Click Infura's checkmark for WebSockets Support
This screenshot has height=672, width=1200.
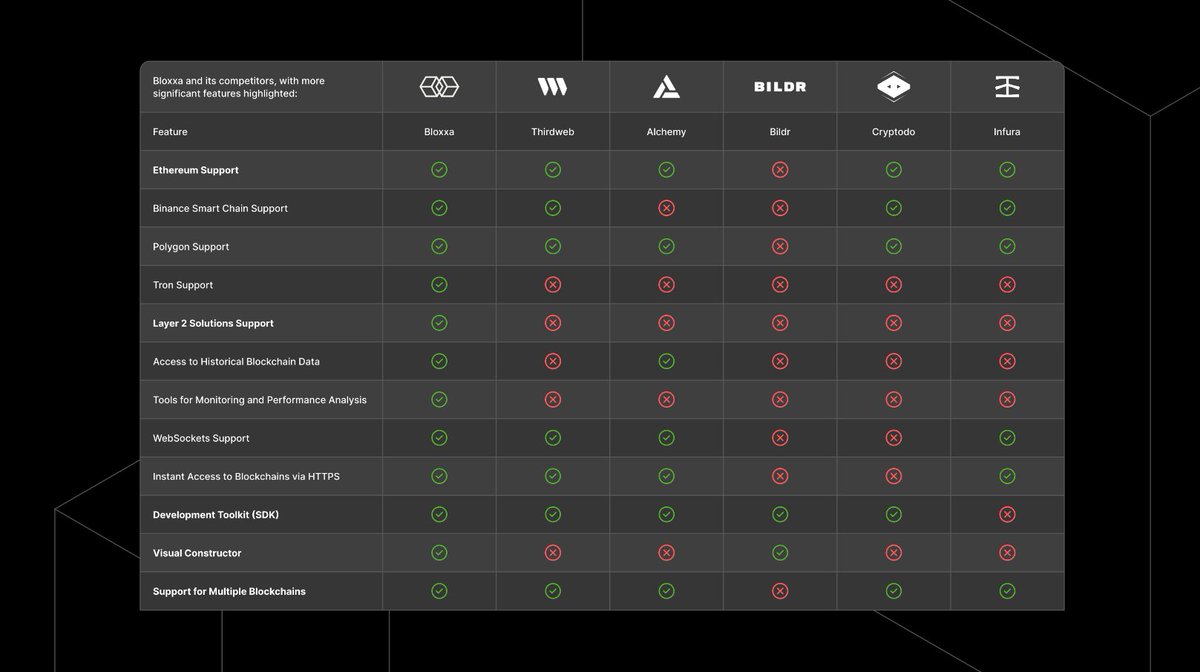point(1007,438)
